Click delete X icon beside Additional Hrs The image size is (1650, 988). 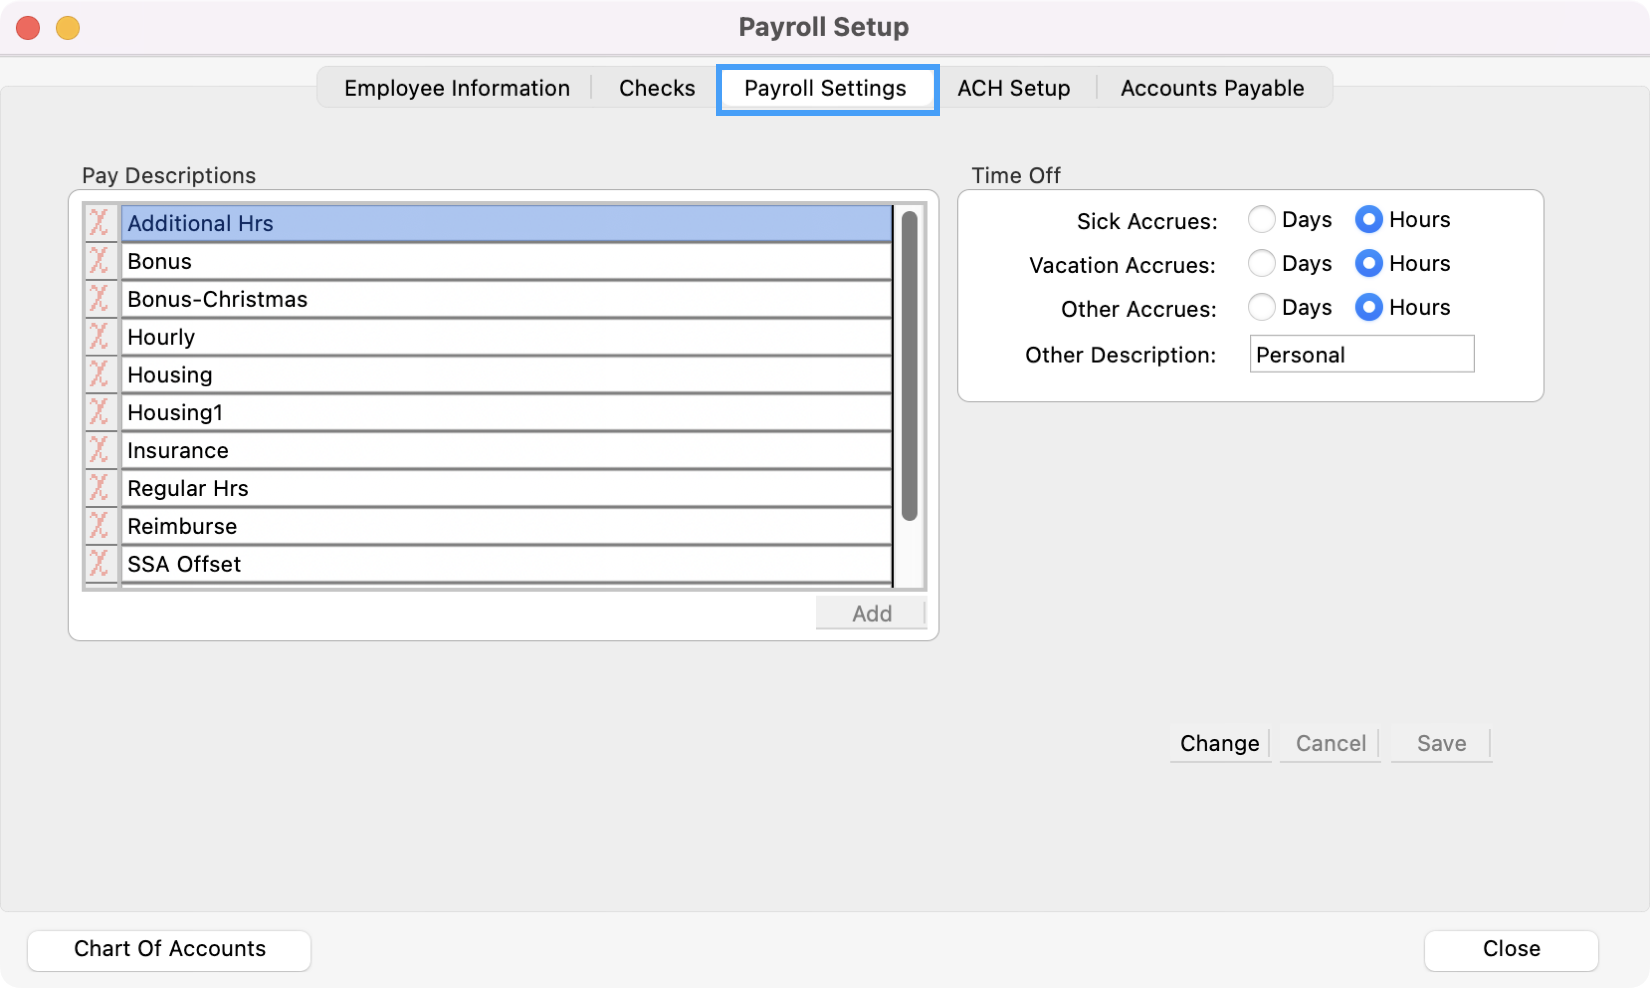coord(100,223)
